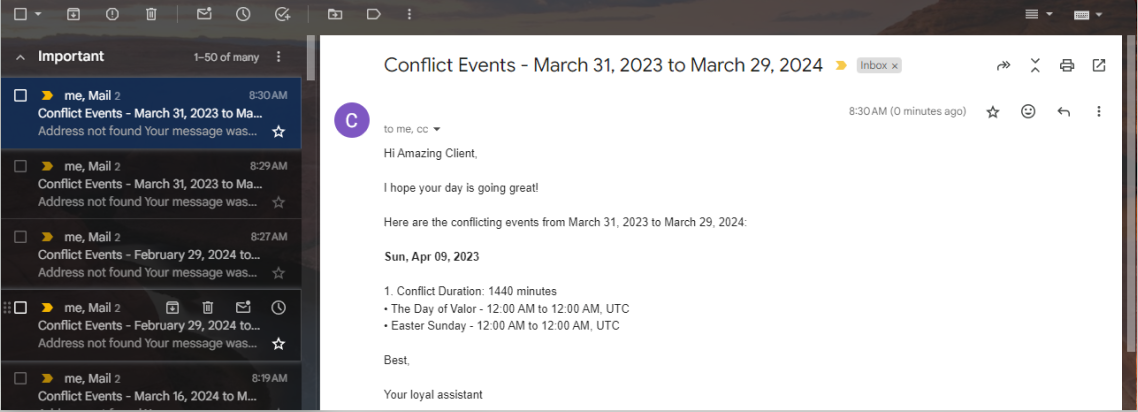1138x412 pixels.
Task: Star the open message next to 8:30 AM
Action: 993,112
